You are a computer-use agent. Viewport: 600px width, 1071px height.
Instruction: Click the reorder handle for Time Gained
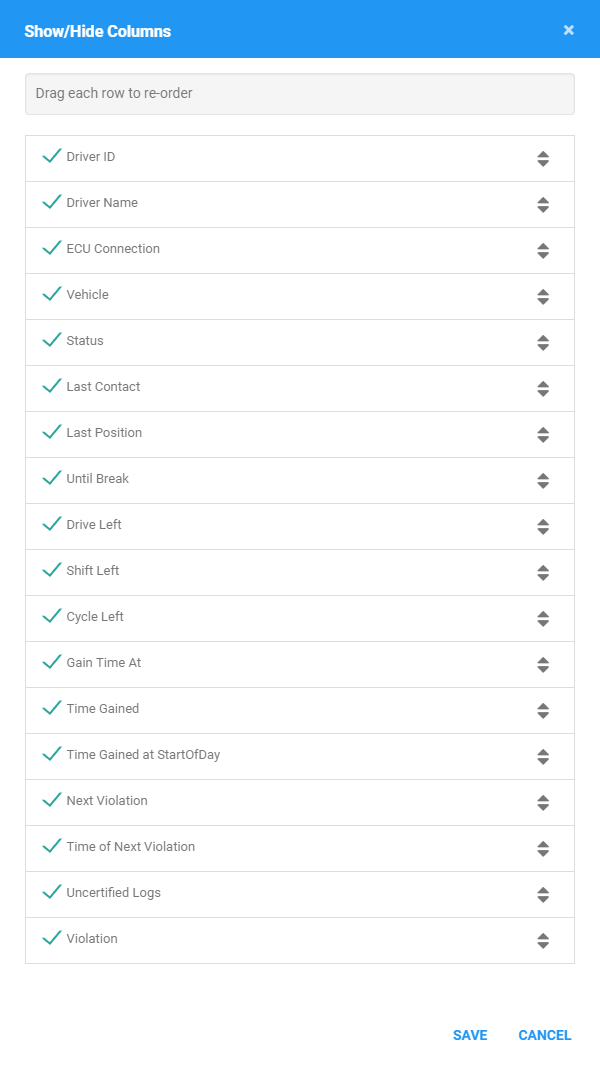tap(543, 711)
